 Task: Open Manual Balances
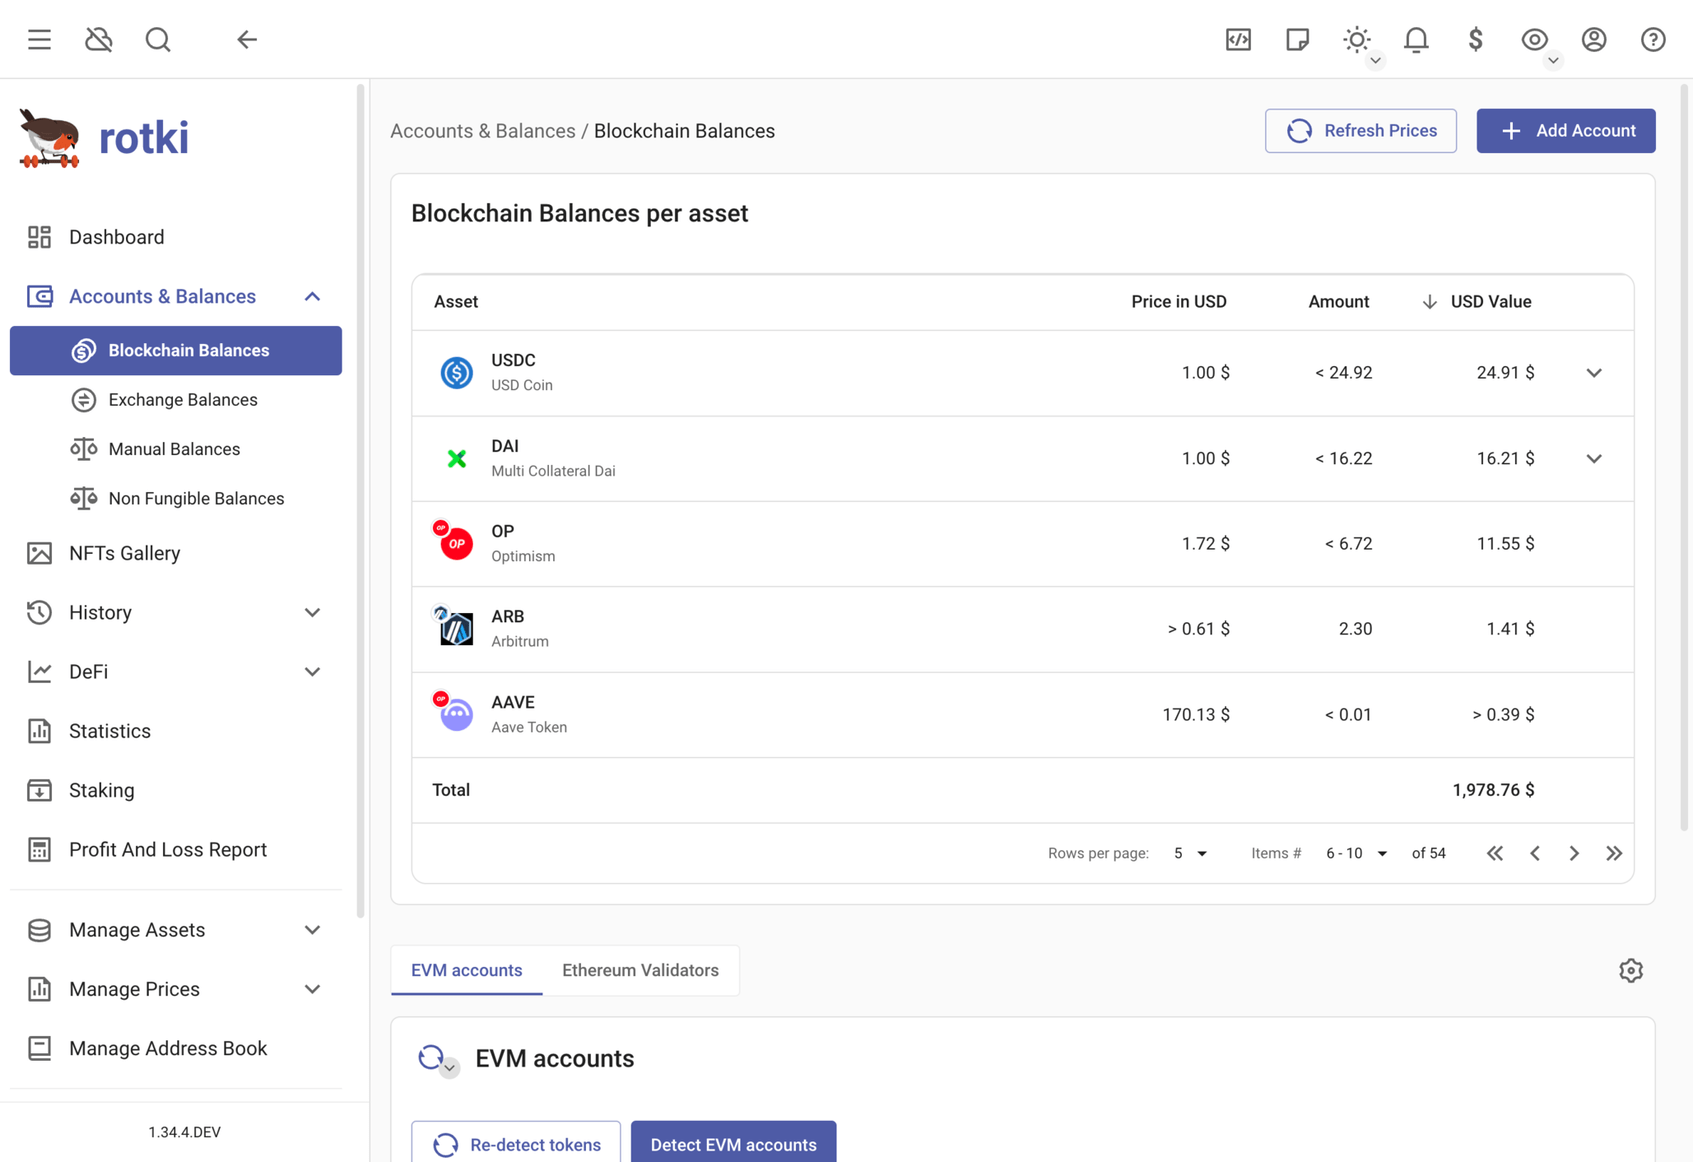point(176,449)
